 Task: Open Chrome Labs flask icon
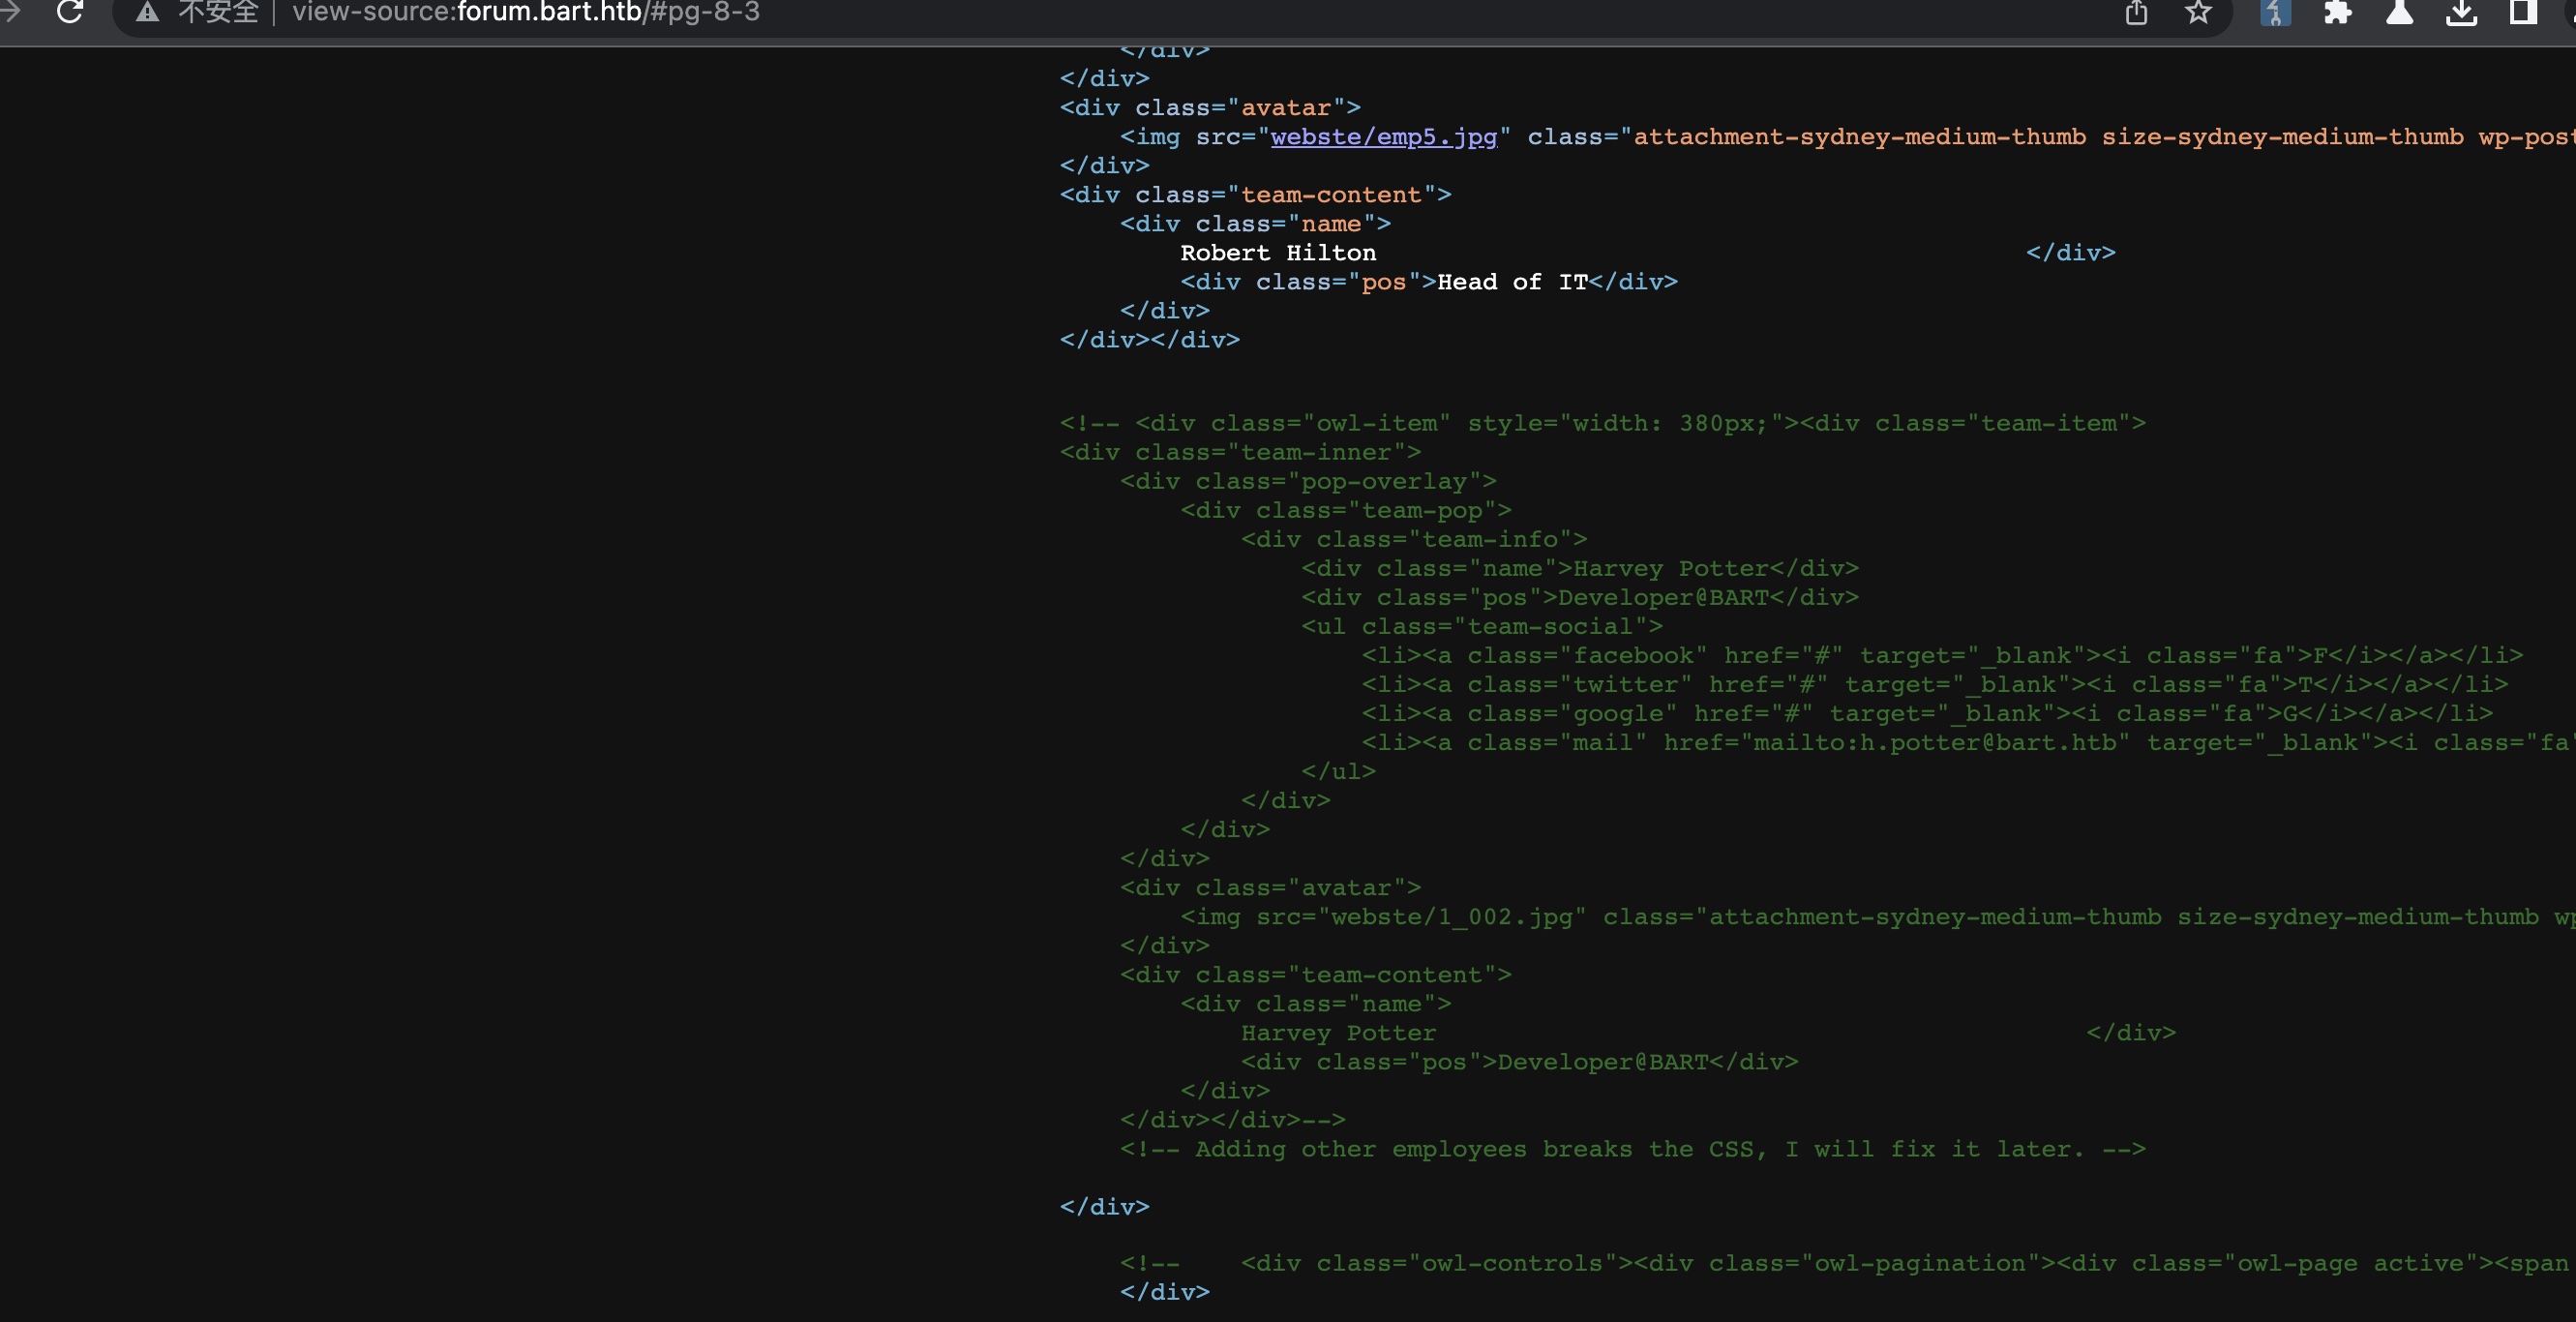pyautogui.click(x=2399, y=12)
